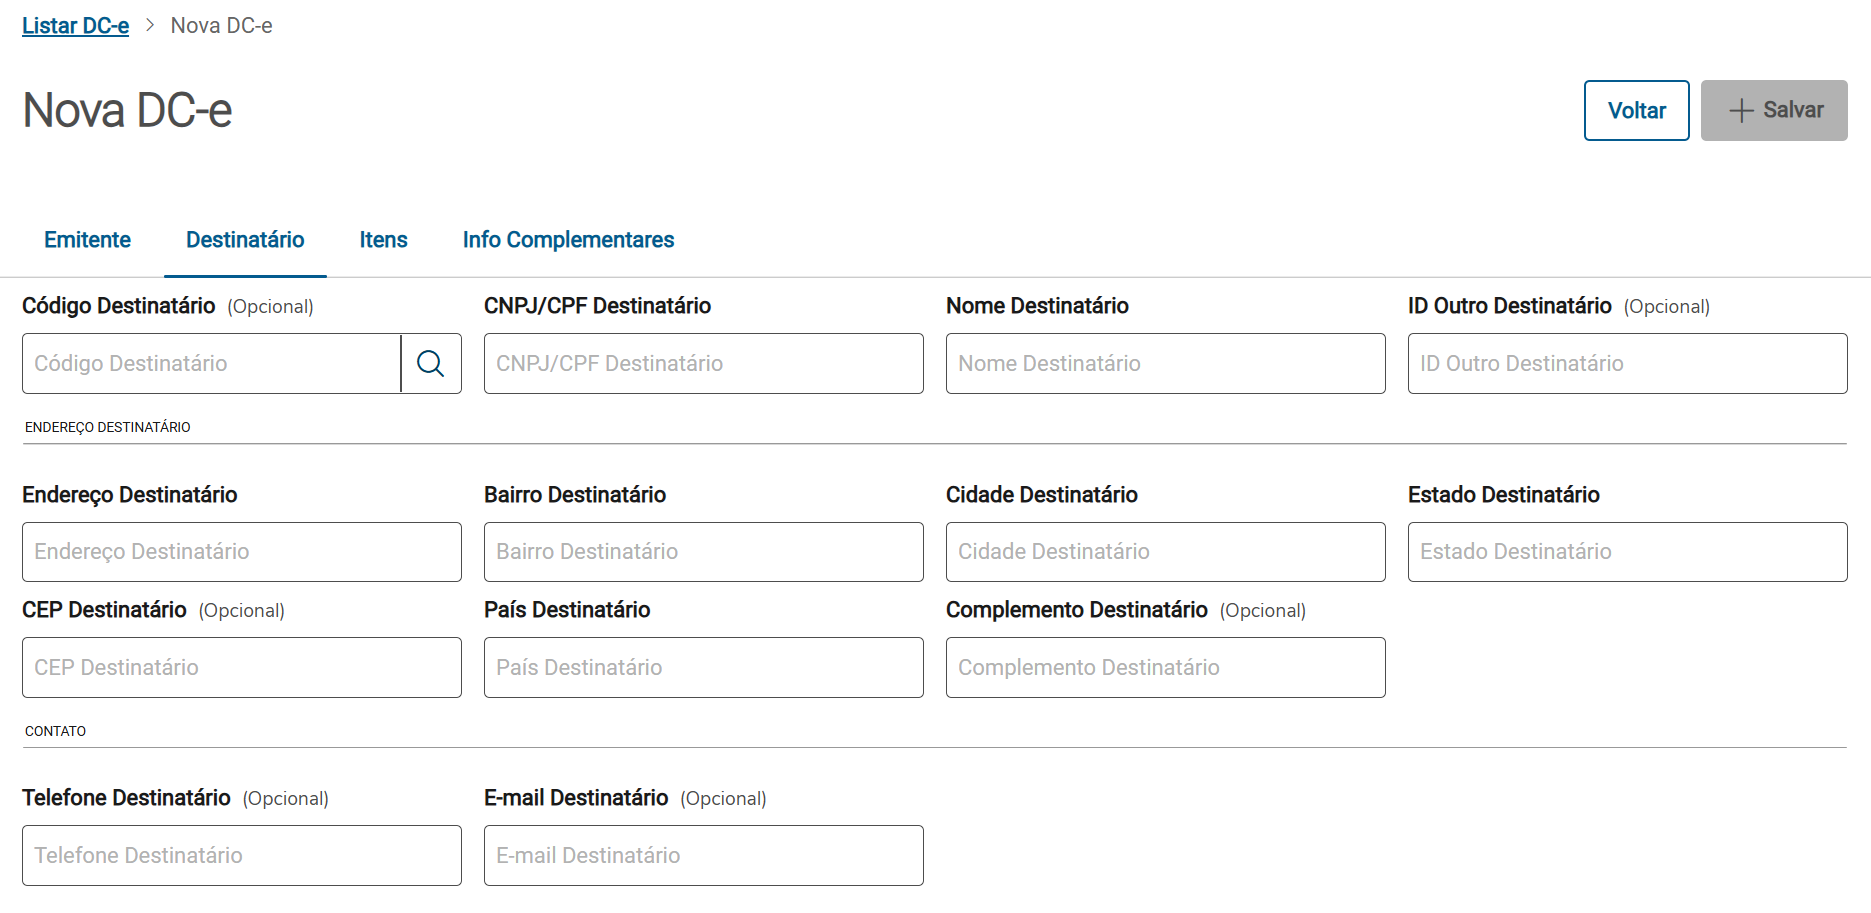Select the Destinatário tab
This screenshot has width=1871, height=913.
click(245, 240)
